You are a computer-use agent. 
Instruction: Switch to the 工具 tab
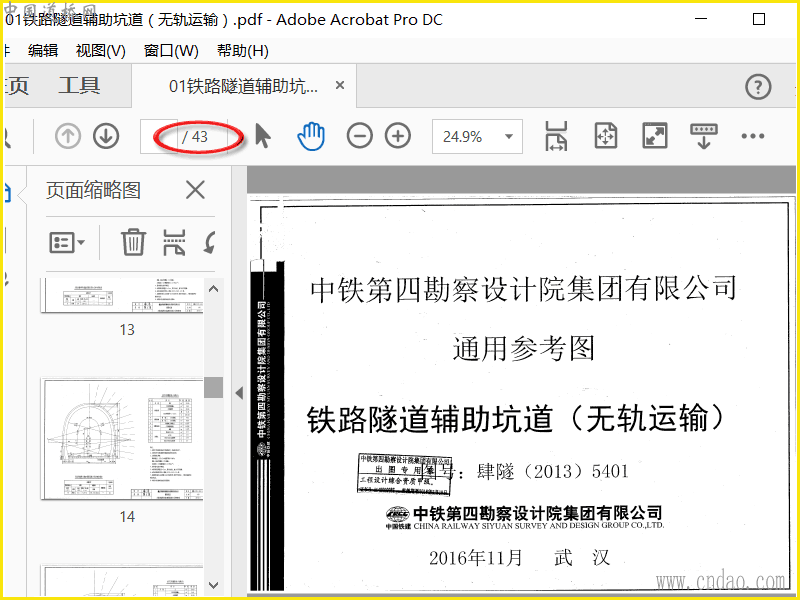[x=79, y=85]
